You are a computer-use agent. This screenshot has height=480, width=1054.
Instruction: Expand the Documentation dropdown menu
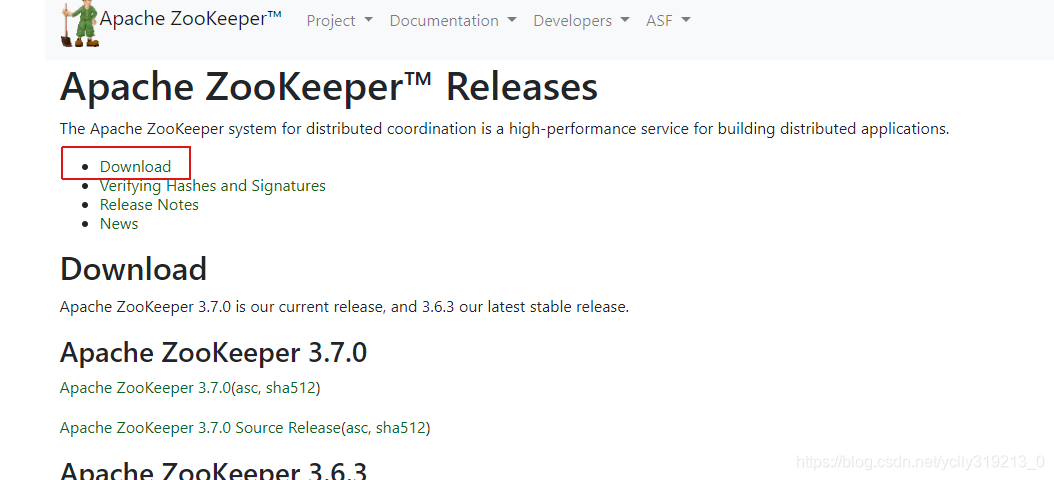(453, 21)
